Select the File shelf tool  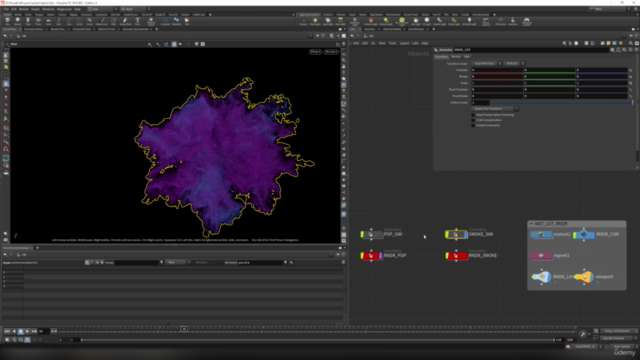click(x=187, y=21)
